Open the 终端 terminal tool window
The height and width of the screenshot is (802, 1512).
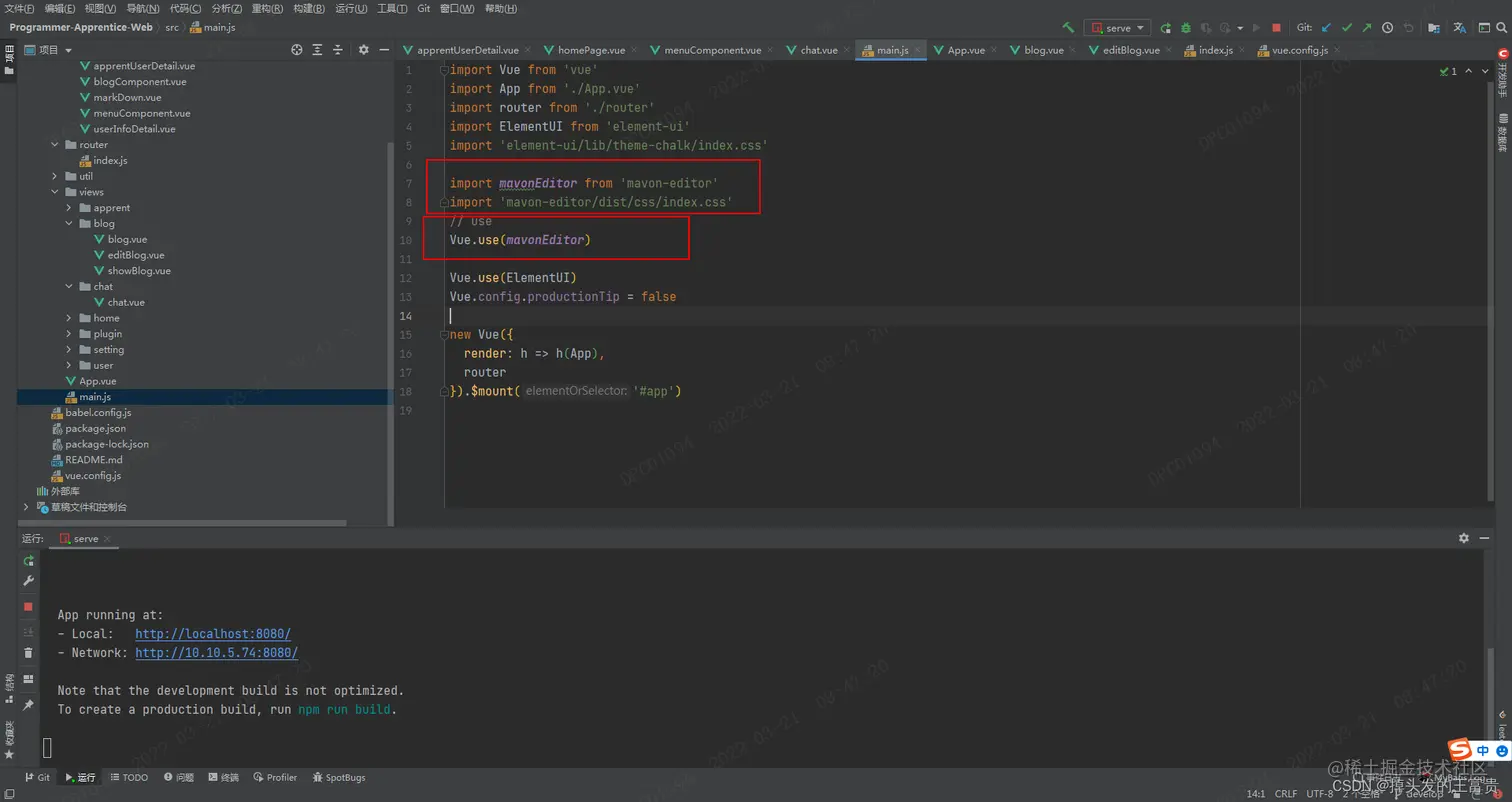point(223,777)
